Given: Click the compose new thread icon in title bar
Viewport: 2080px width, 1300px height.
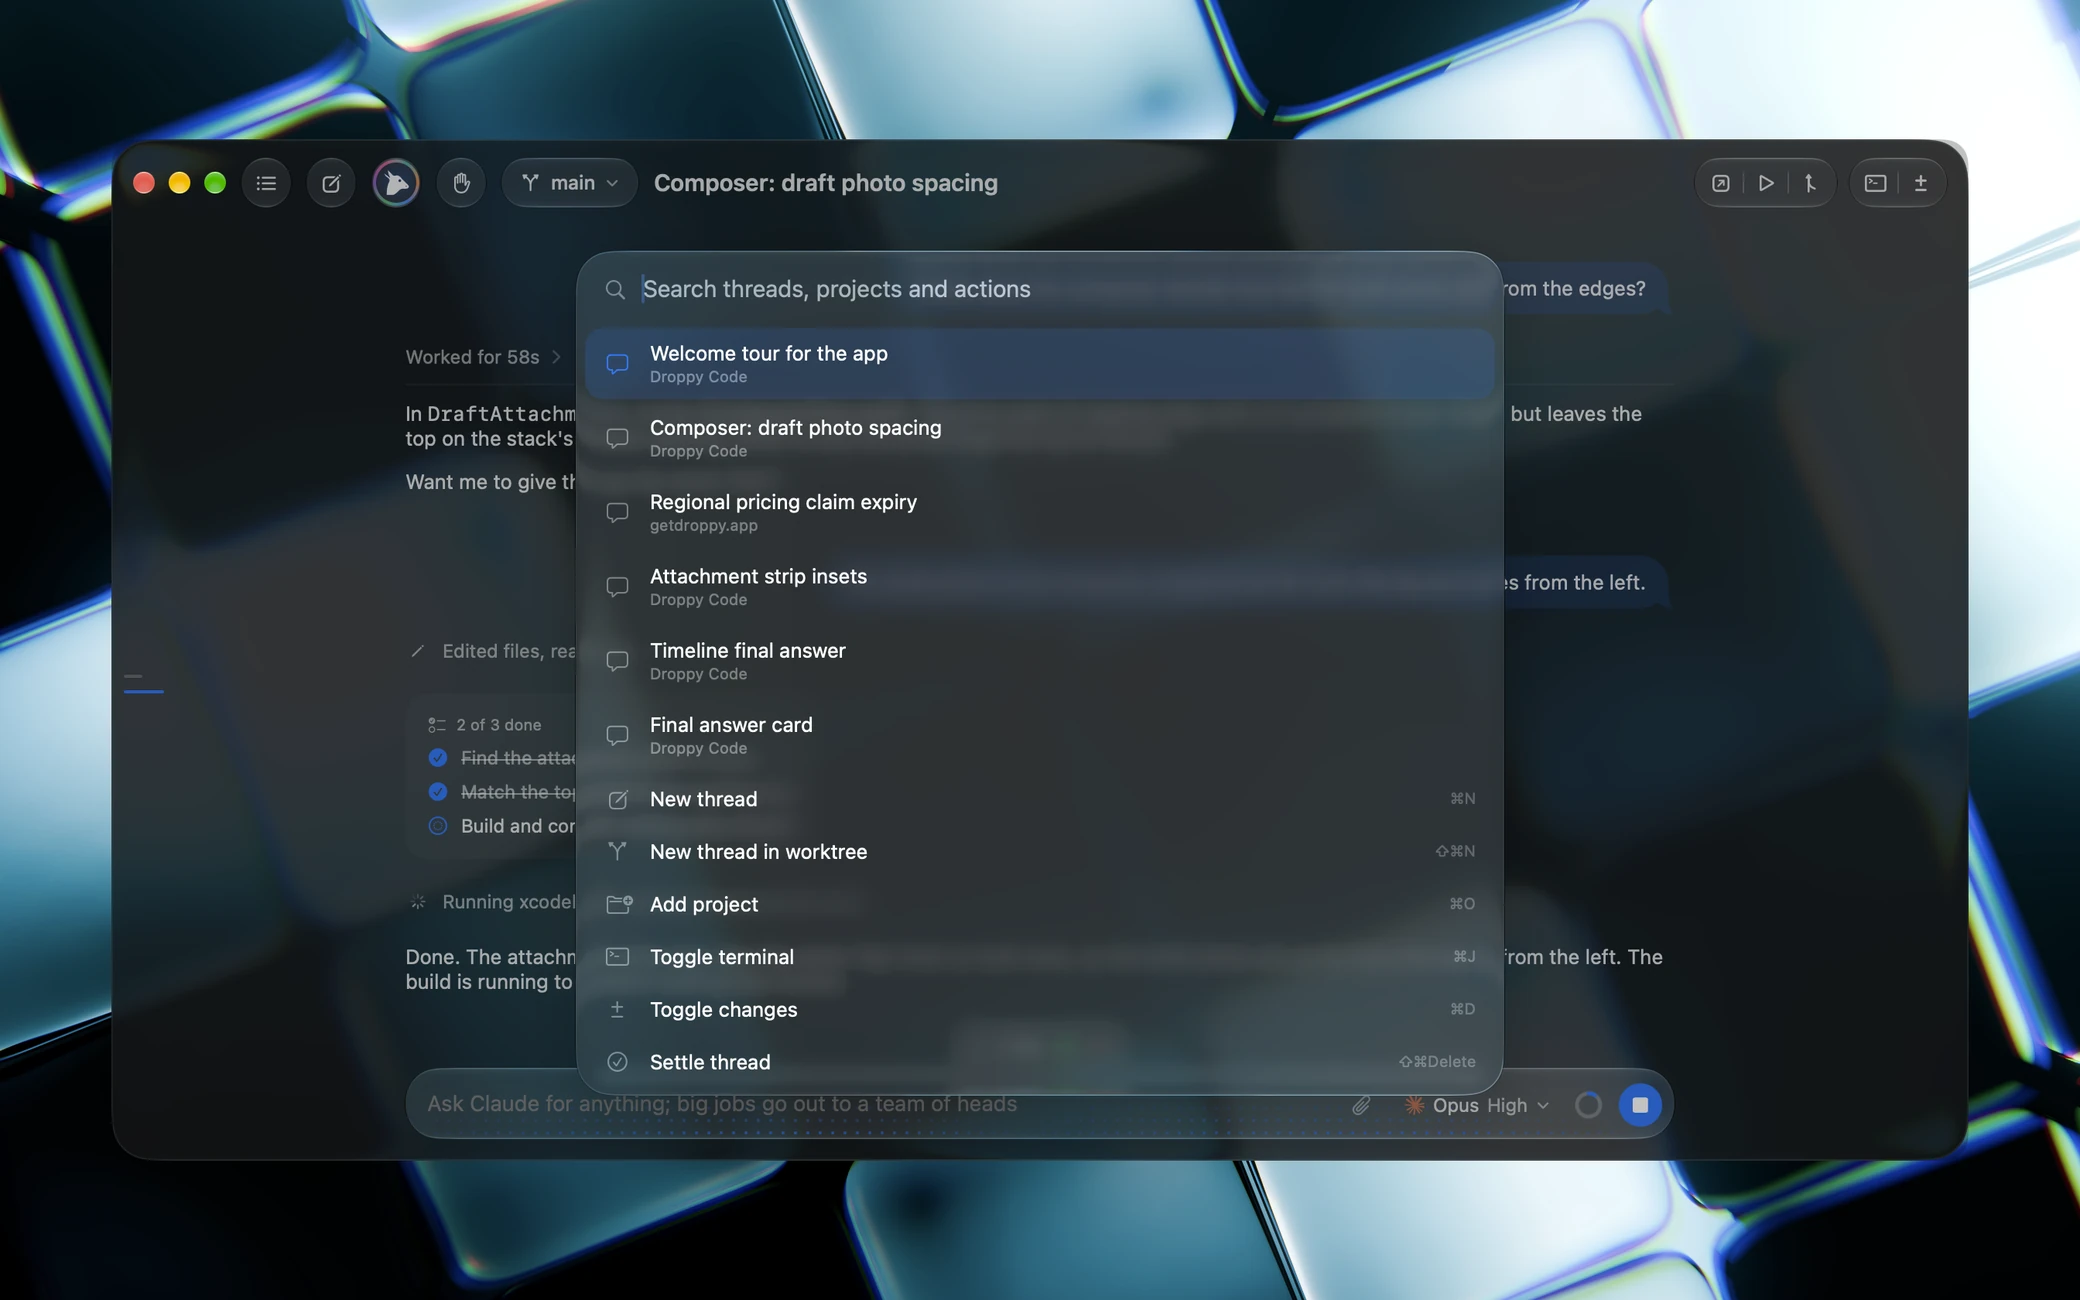Looking at the screenshot, I should point(331,183).
